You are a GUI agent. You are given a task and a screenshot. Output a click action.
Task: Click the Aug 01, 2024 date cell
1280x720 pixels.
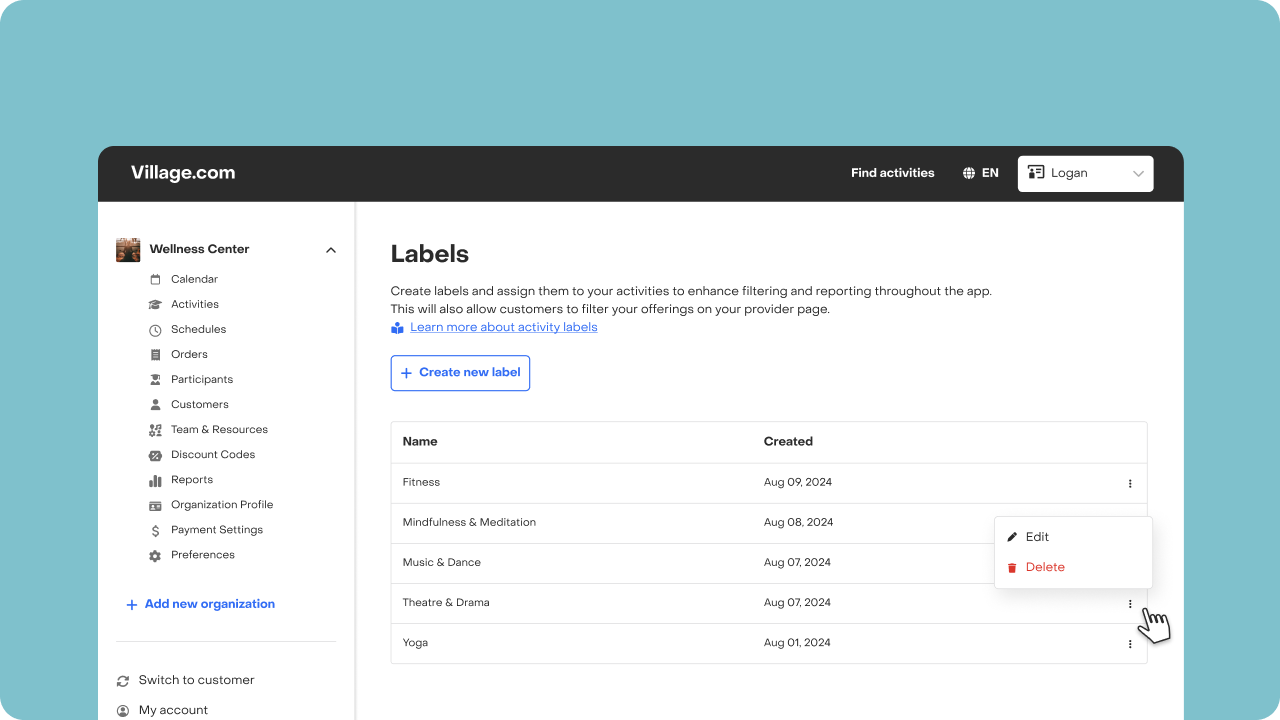pos(797,642)
